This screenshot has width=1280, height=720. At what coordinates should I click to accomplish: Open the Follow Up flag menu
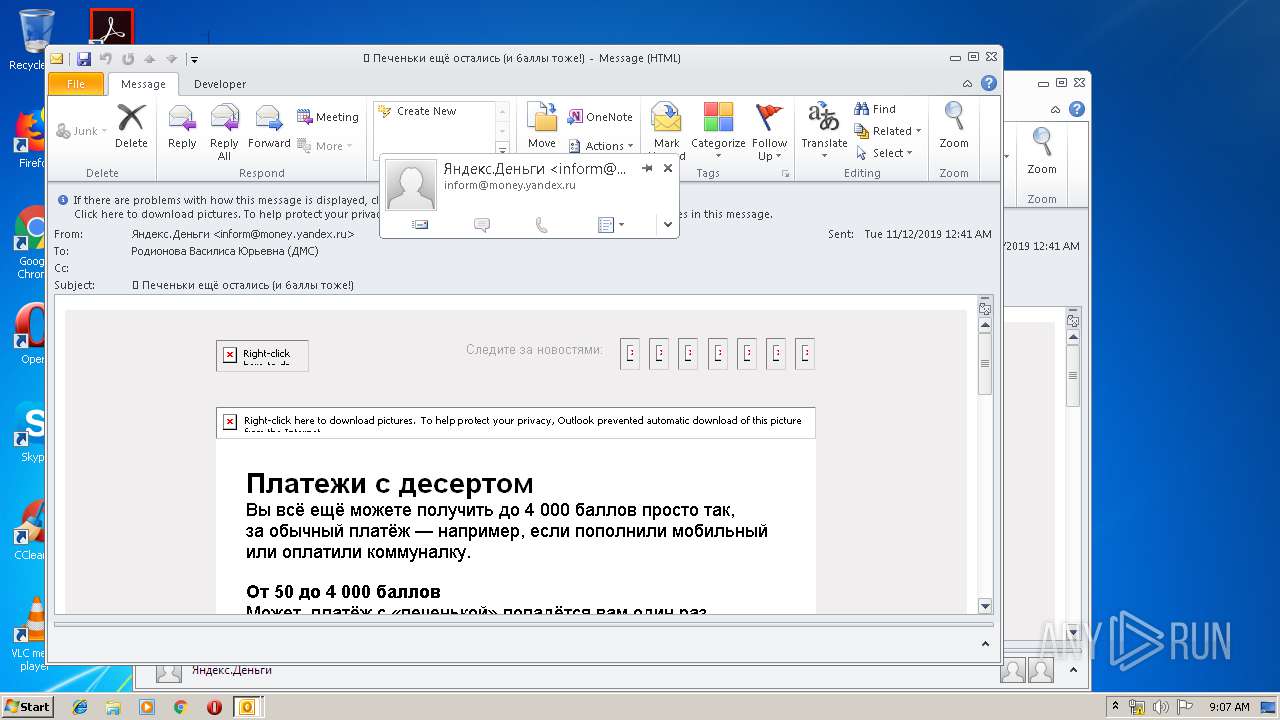point(770,131)
